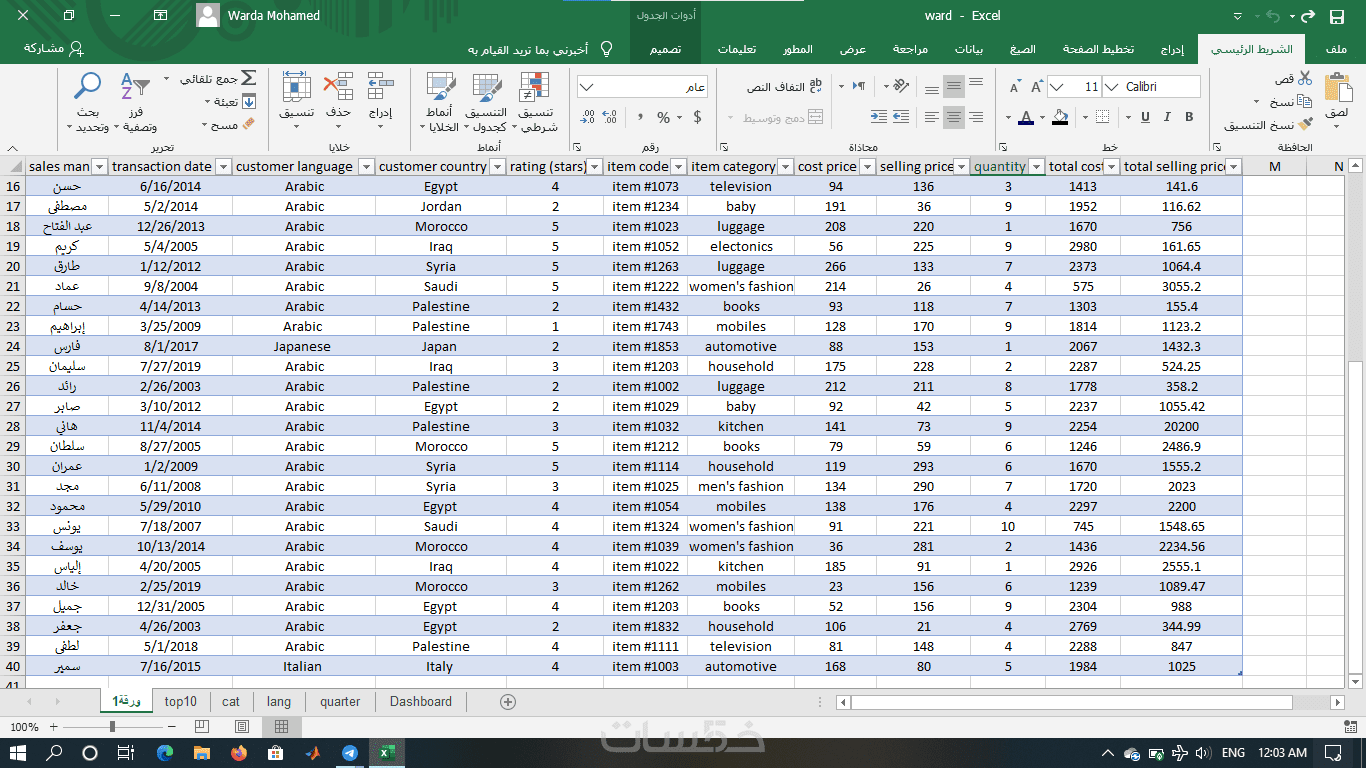
Task: Open the بيانات (Data) ribbon tab
Action: (x=969, y=49)
